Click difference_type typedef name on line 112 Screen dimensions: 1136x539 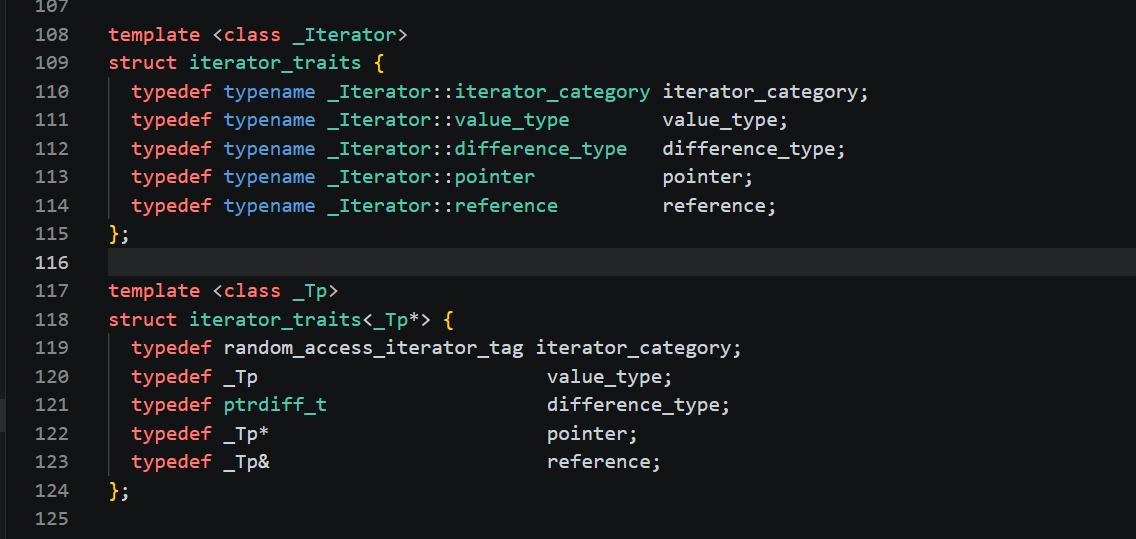click(748, 149)
